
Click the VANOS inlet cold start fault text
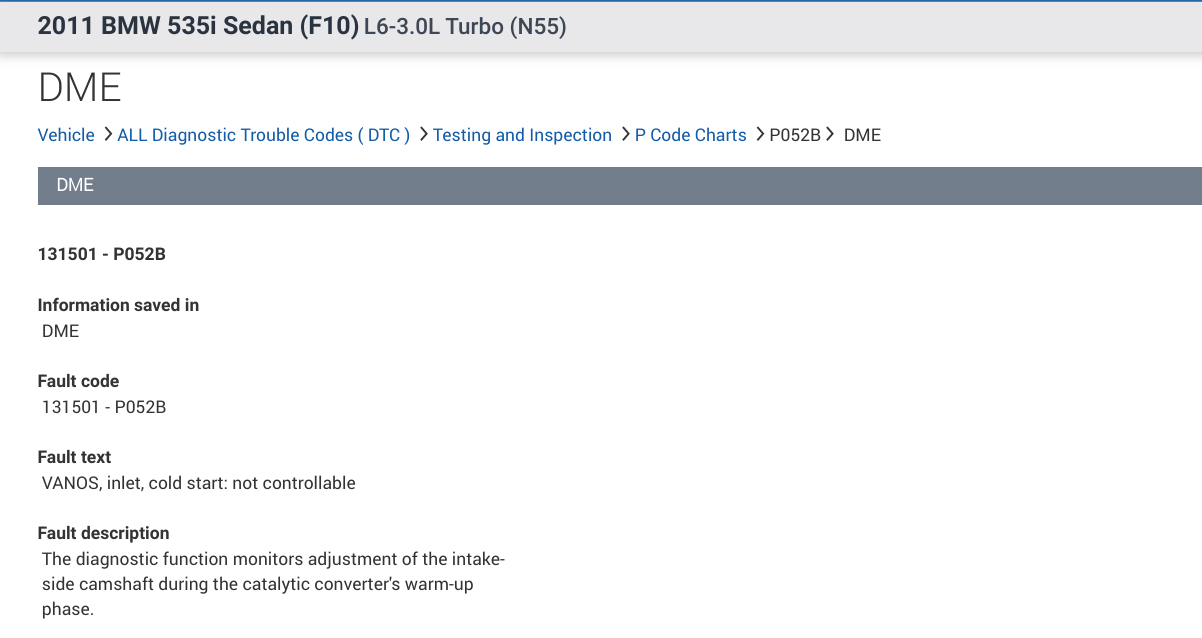click(x=198, y=483)
